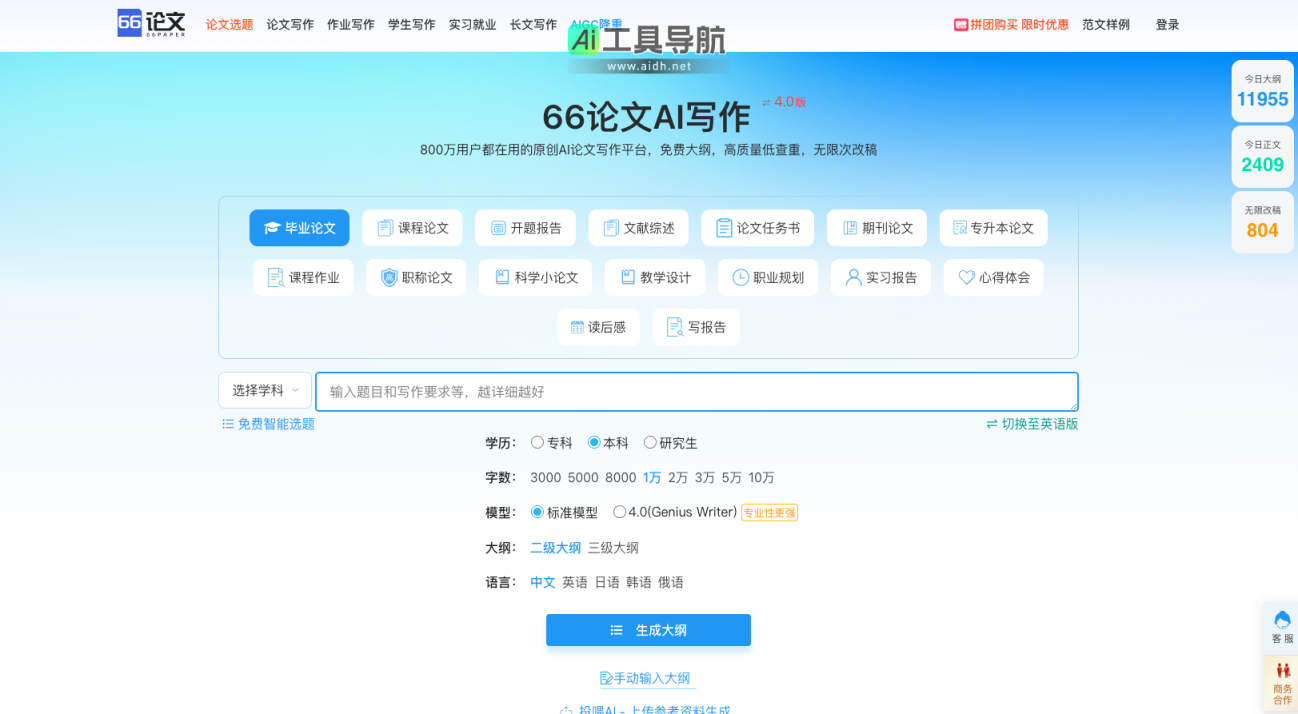Set word count to 5万
This screenshot has height=714, width=1298.
tap(727, 477)
